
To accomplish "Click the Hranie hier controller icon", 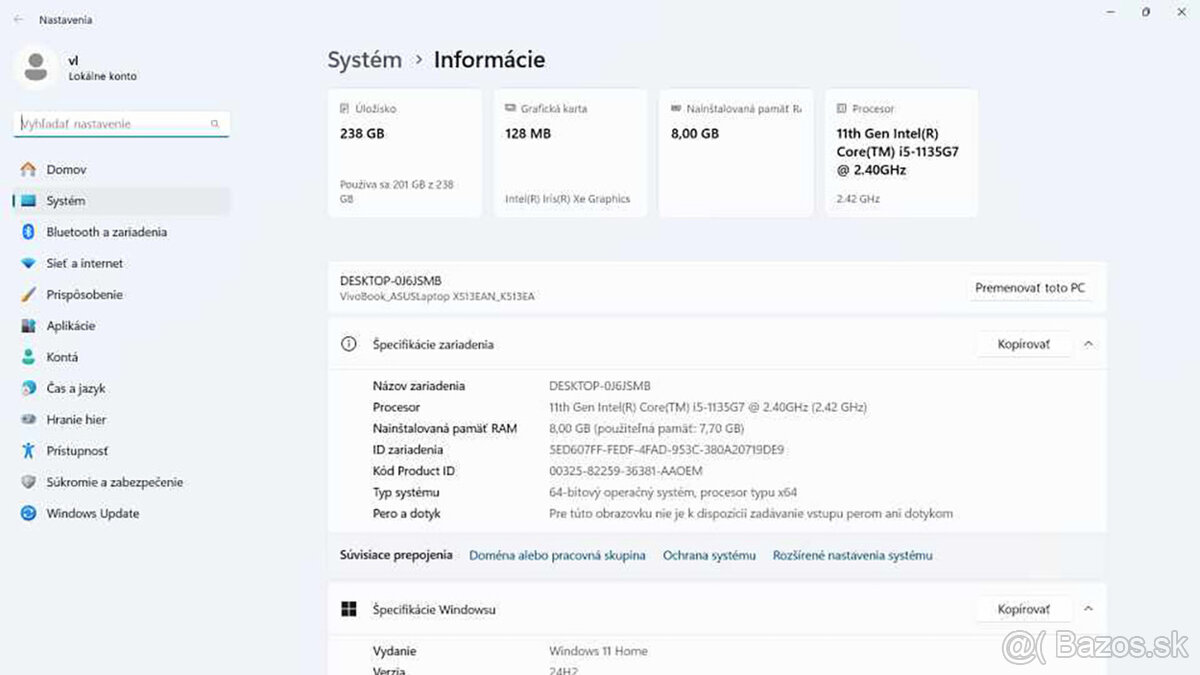I will coord(30,419).
